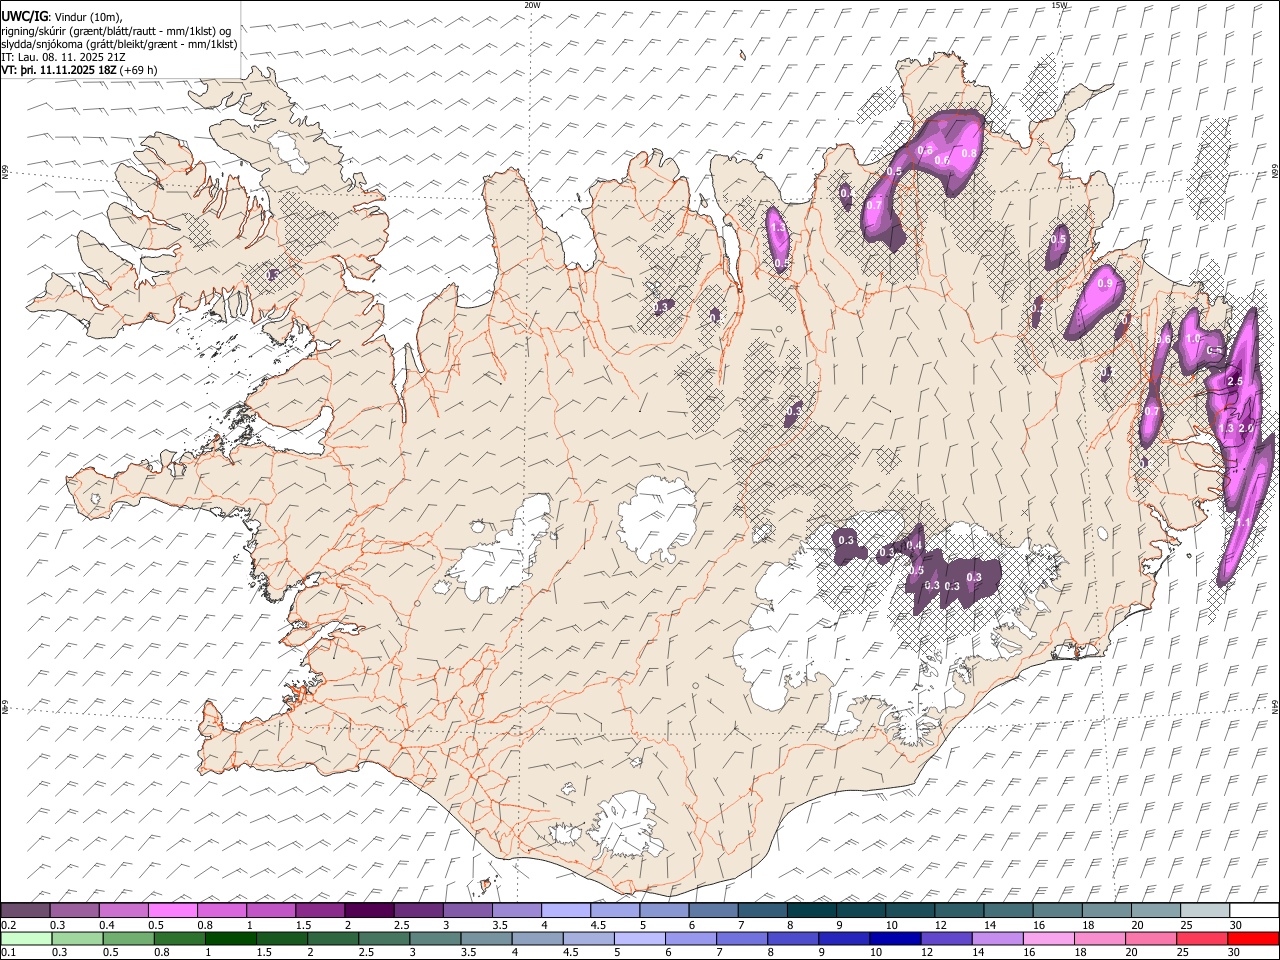This screenshot has width=1280, height=960.
Task: Click the '(+69 h)' forecast offset text
Action: [138, 70]
